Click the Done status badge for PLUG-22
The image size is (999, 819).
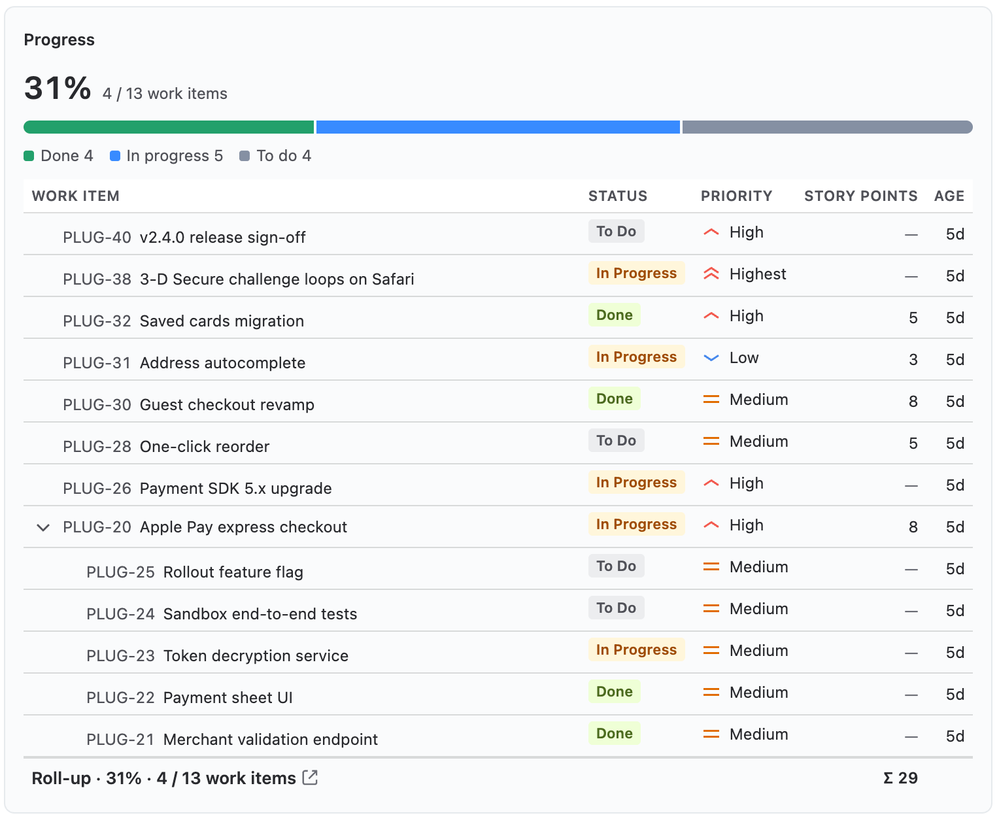point(614,692)
